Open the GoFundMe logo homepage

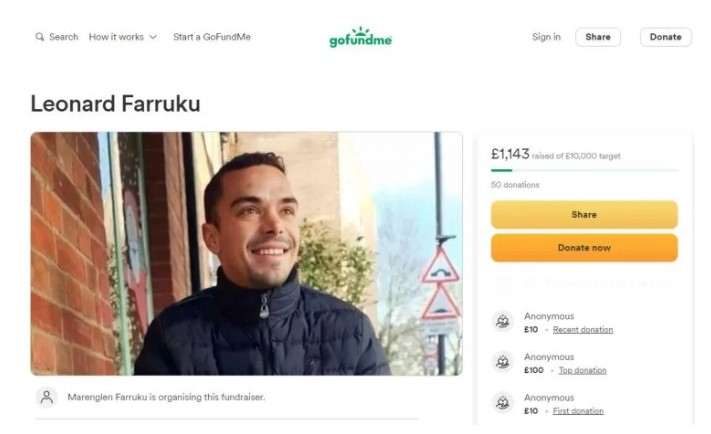[x=360, y=37]
